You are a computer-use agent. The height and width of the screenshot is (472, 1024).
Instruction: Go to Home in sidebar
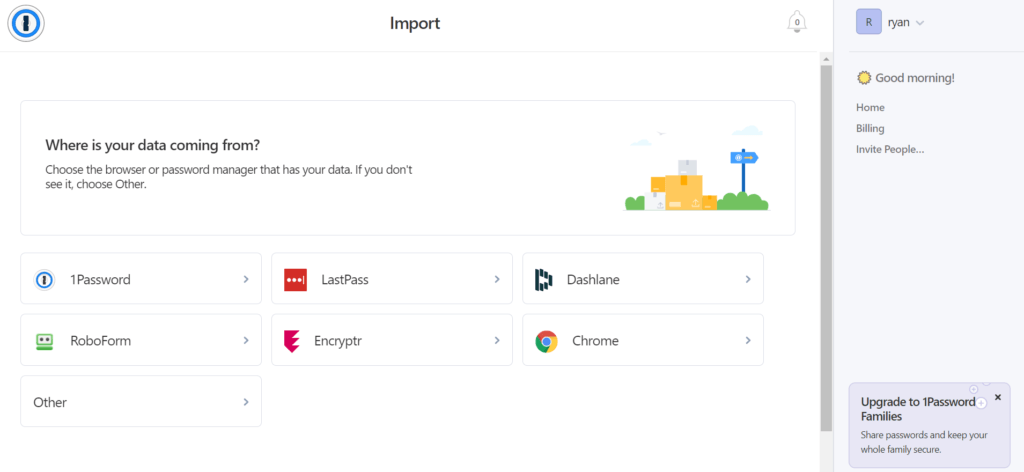870,108
